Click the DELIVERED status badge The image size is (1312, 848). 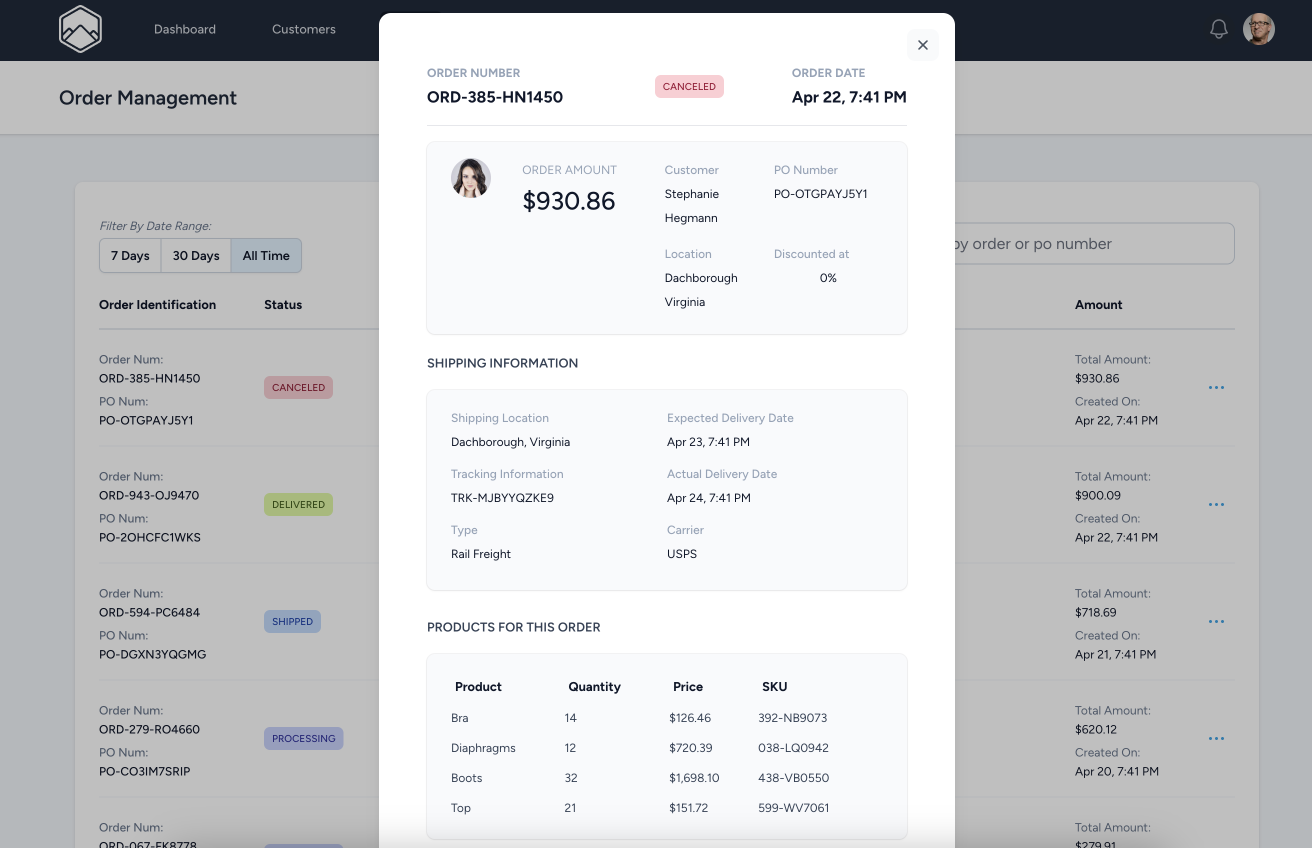coord(298,504)
